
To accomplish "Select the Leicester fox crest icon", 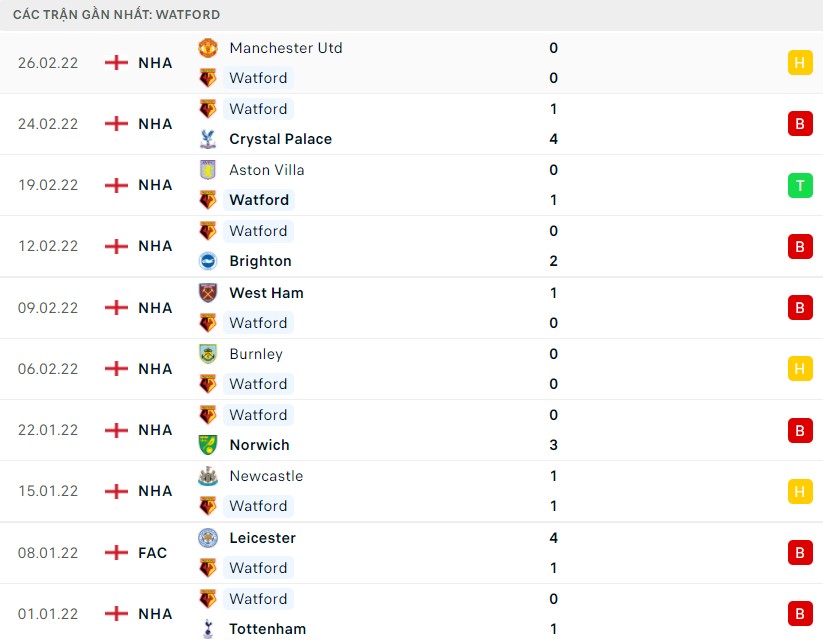I will [209, 538].
